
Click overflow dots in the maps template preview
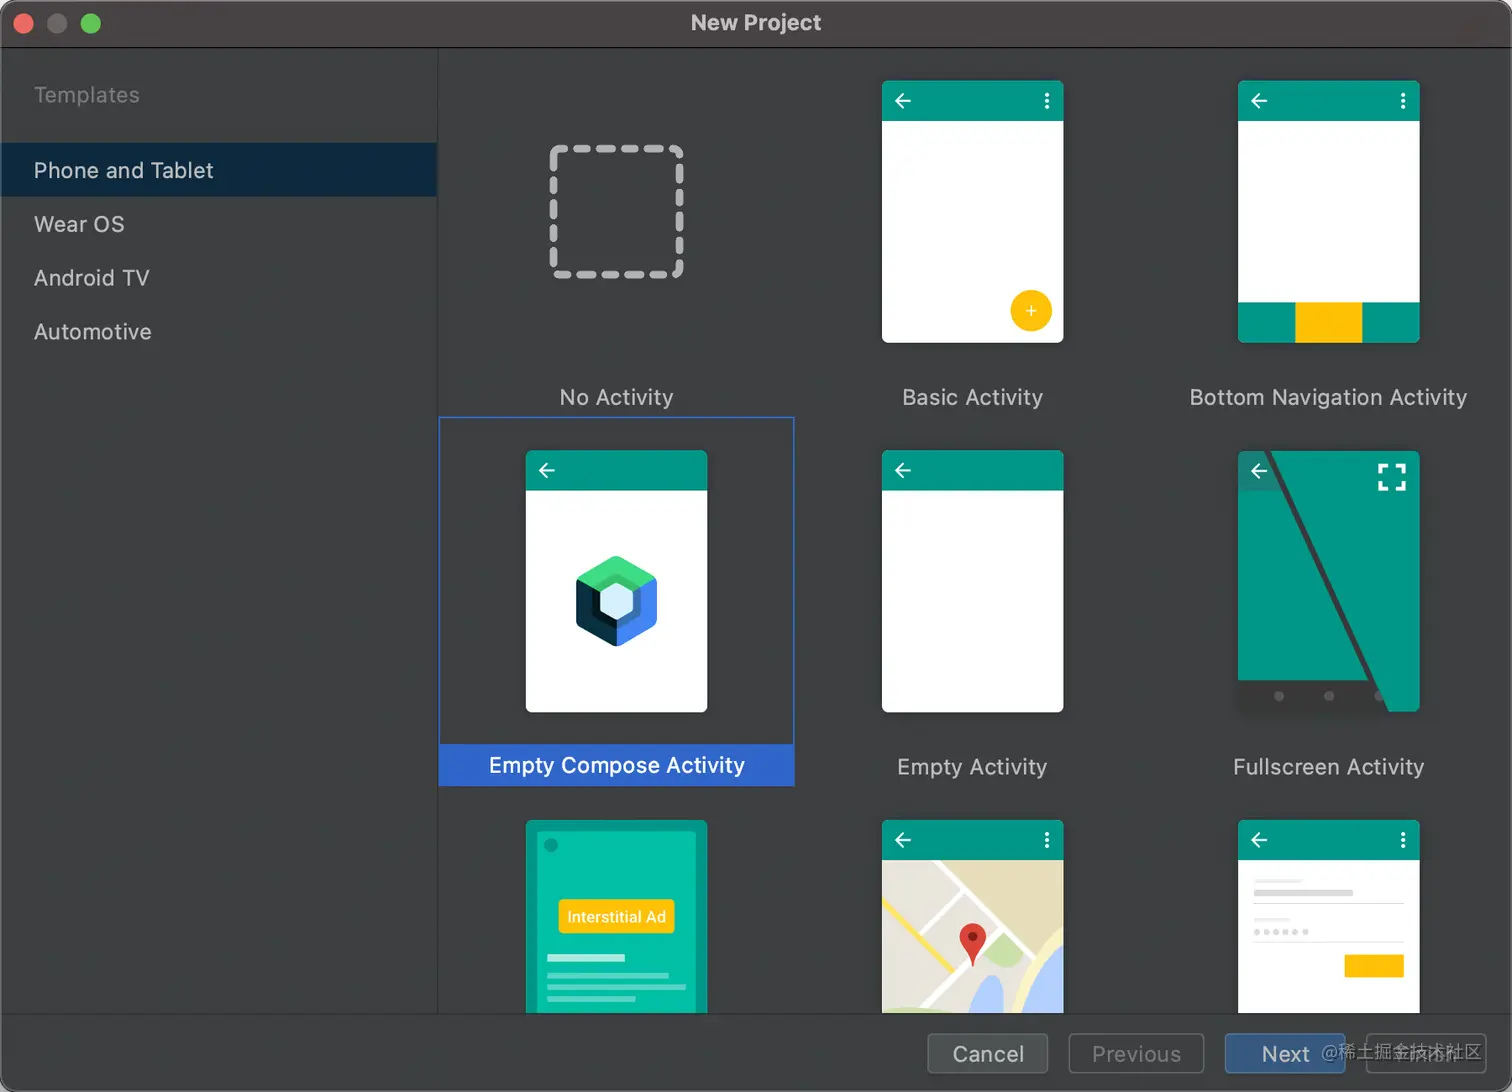coord(1047,840)
